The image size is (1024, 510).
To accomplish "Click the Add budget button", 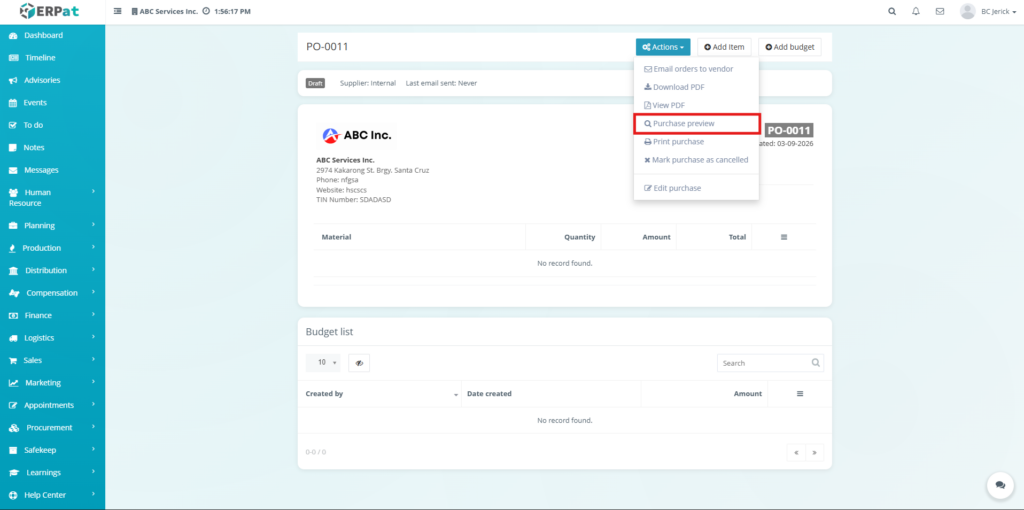I will [x=789, y=47].
